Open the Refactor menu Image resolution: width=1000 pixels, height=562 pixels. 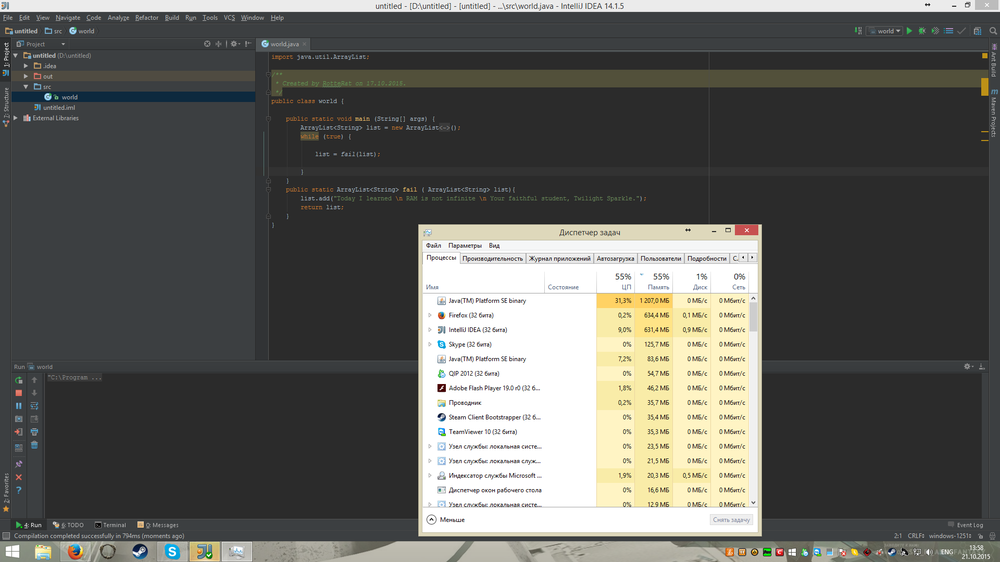[x=146, y=17]
